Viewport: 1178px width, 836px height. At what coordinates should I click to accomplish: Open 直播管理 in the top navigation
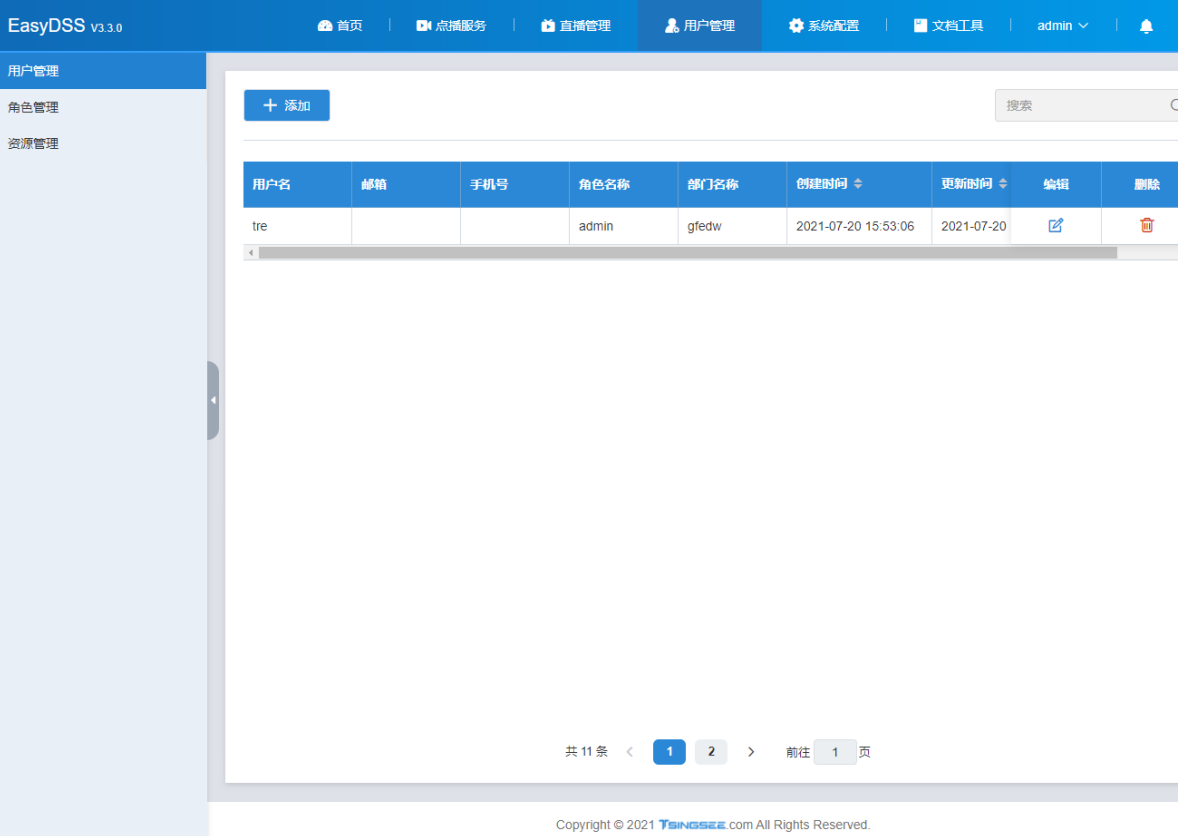click(x=575, y=26)
